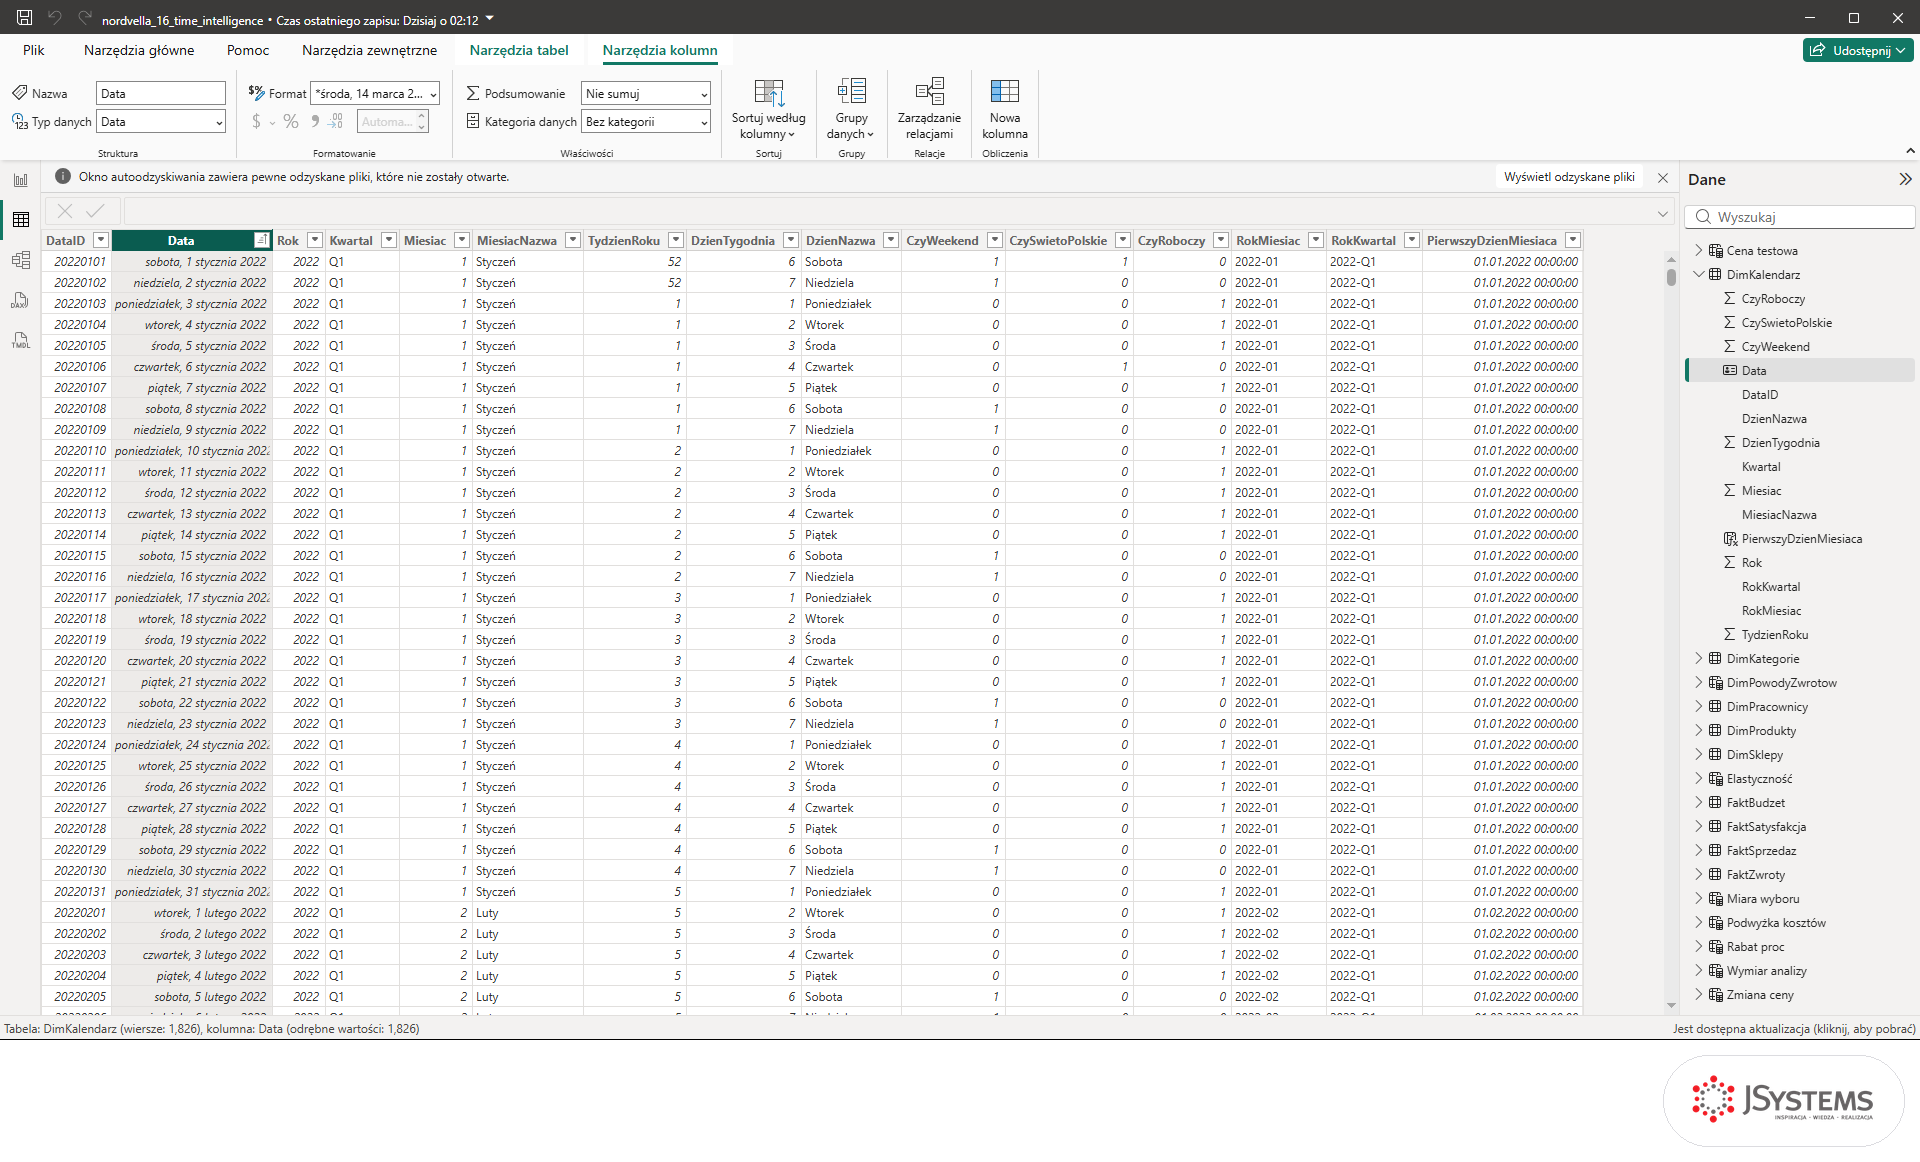1920x1162 pixels.
Task: Open Grupy danych ribbon button
Action: tap(851, 109)
